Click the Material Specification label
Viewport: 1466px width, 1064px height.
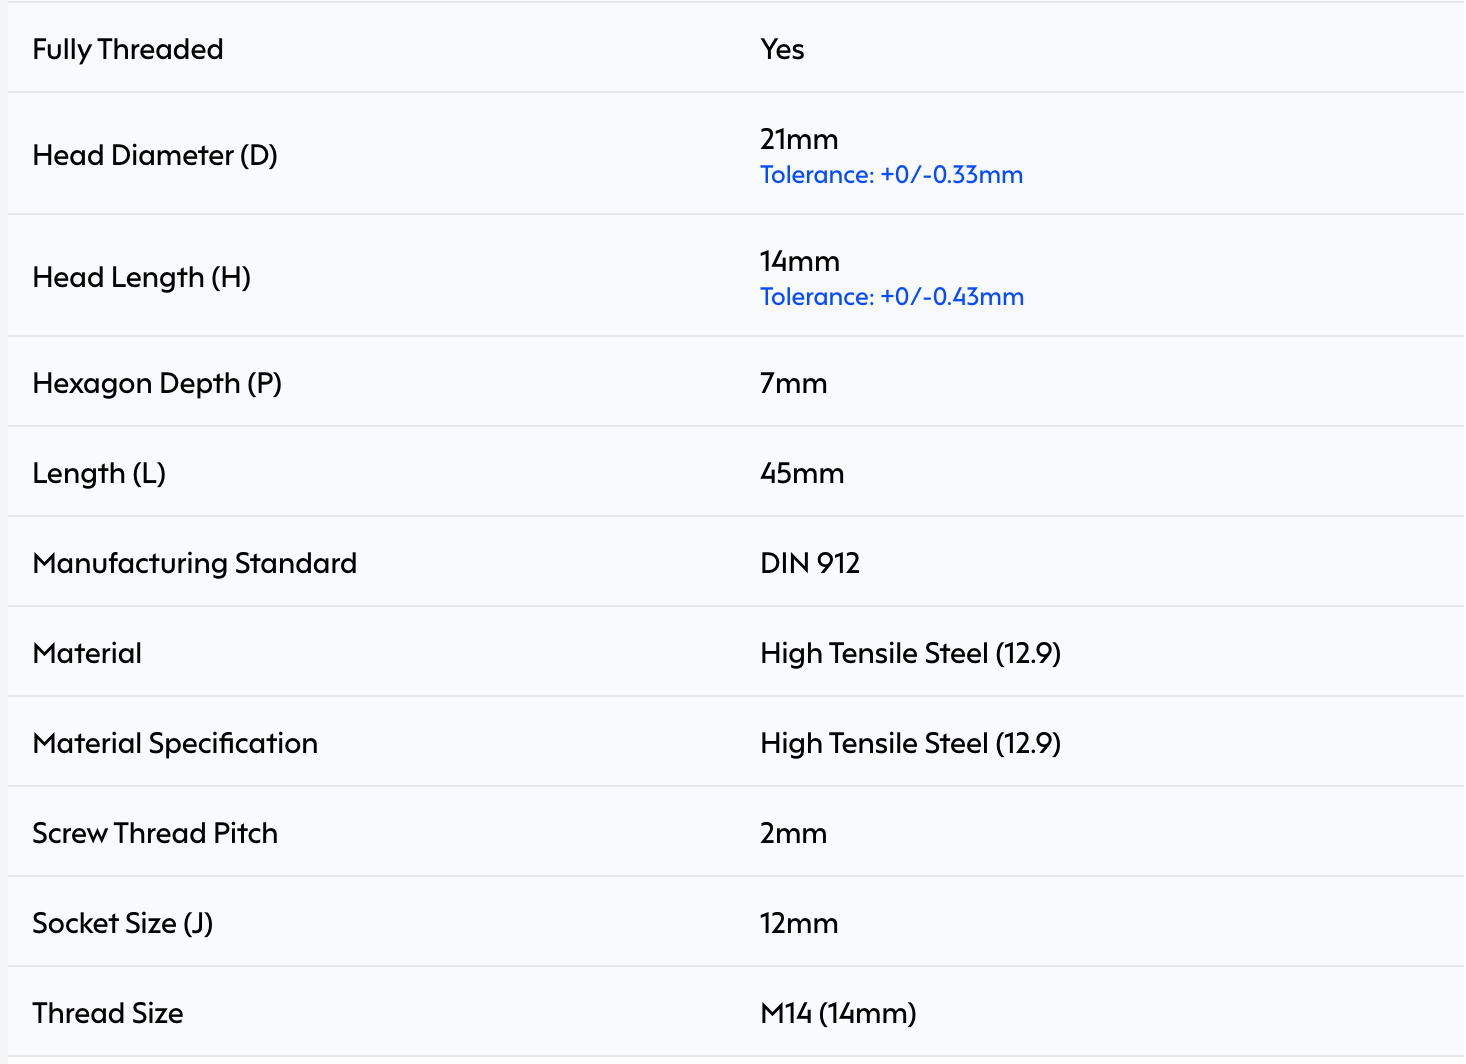point(175,743)
